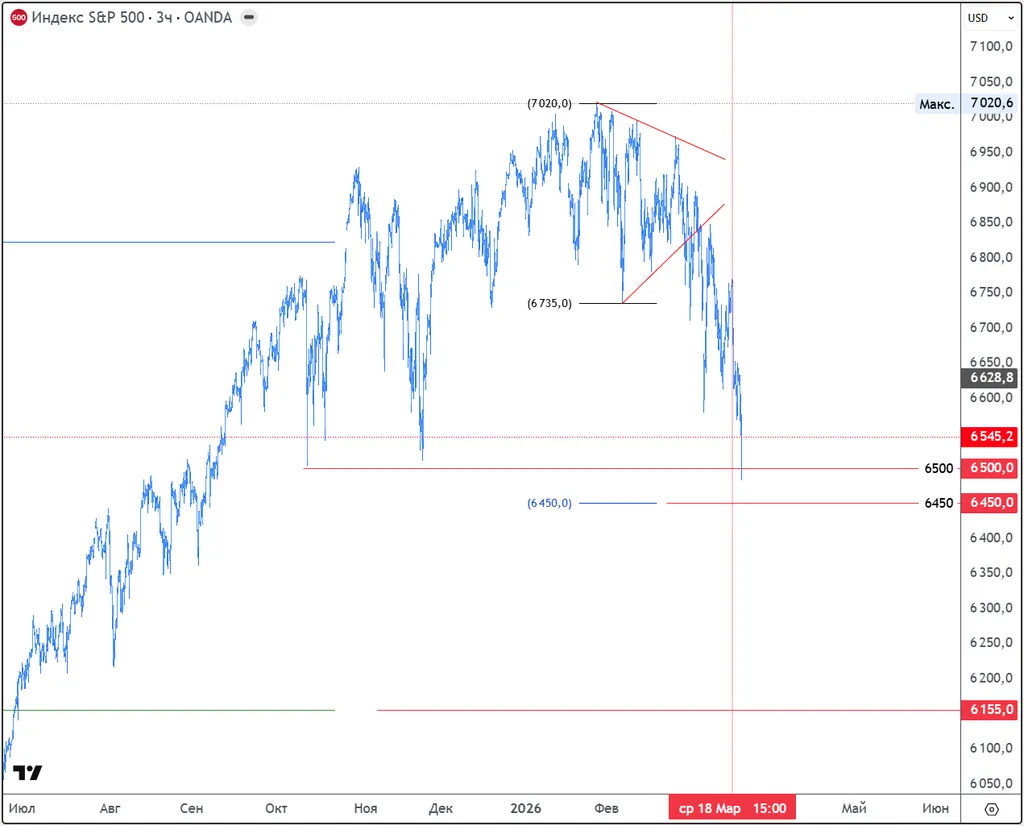
Task: Collapse the chart legend with minus button
Action: coord(248,18)
